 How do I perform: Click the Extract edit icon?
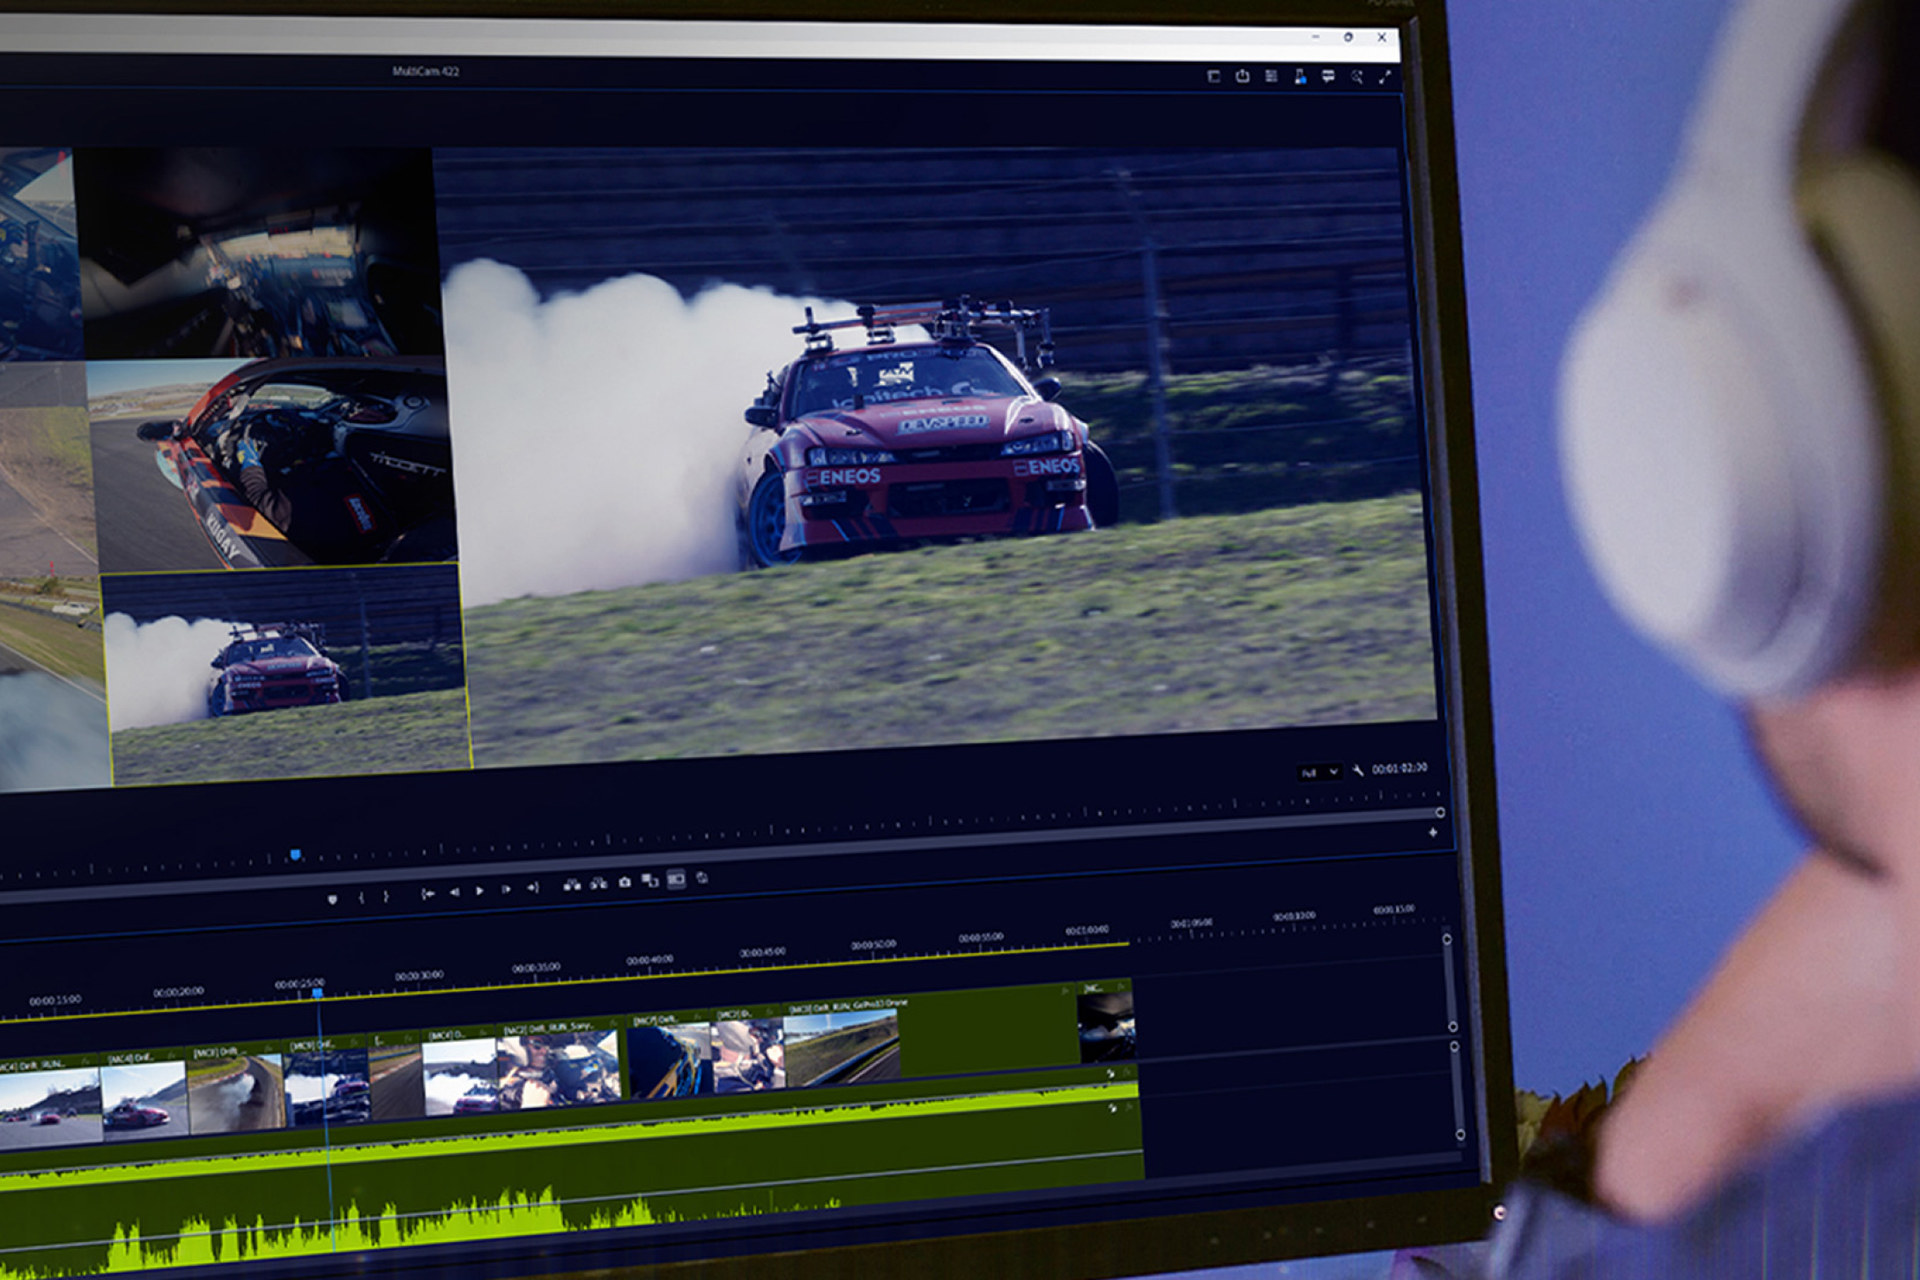pos(598,884)
